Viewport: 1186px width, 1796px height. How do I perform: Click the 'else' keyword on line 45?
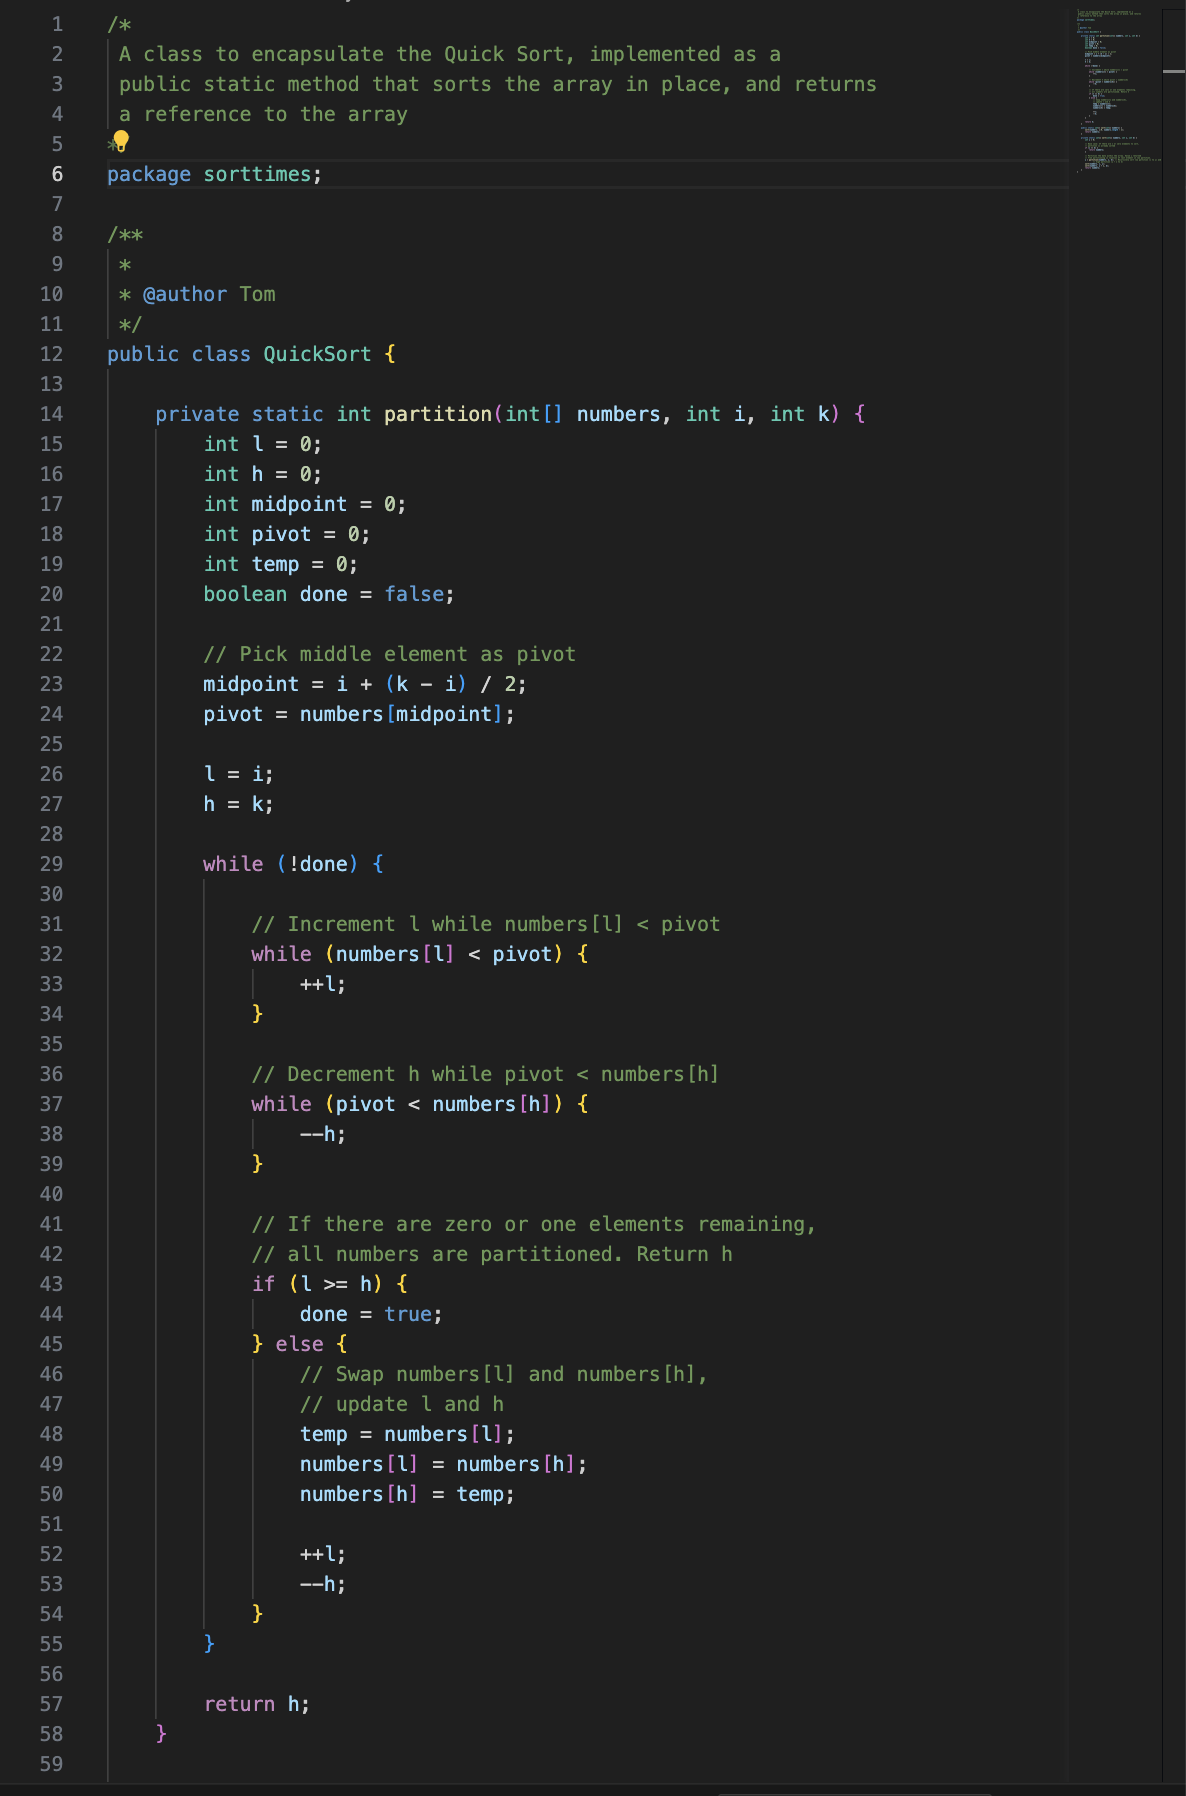pyautogui.click(x=299, y=1344)
